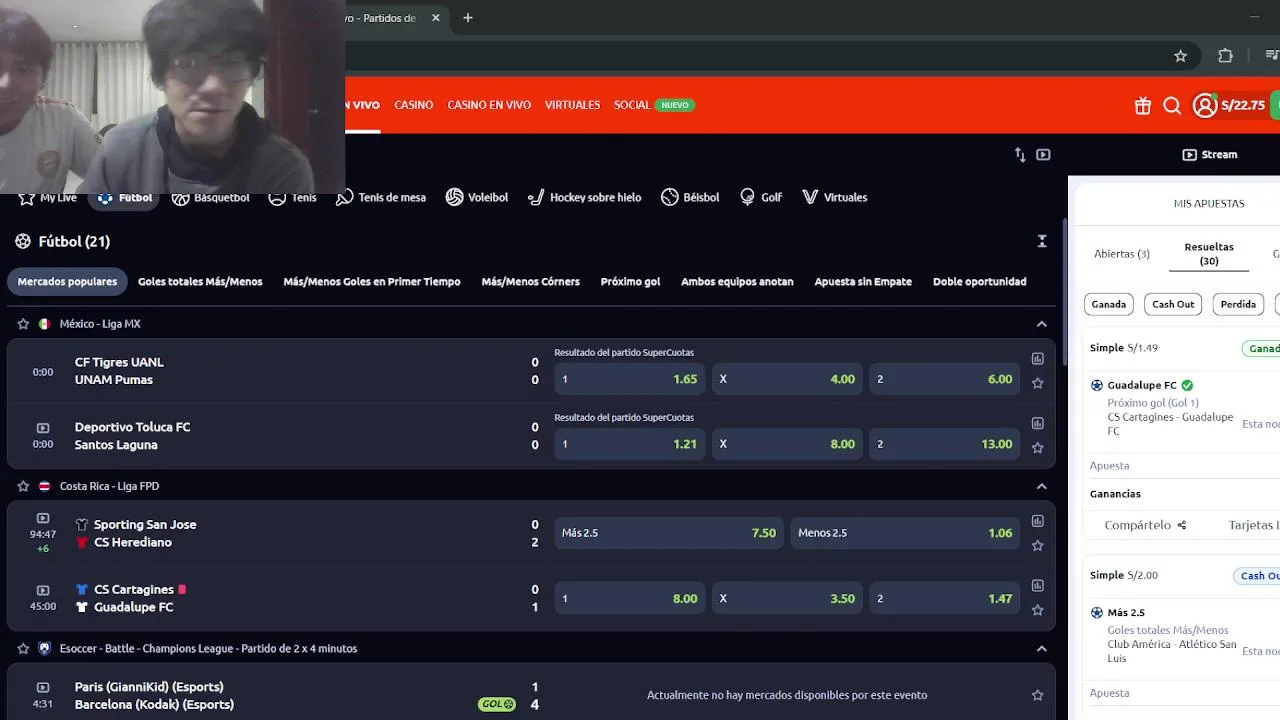The width and height of the screenshot is (1280, 720).
Task: Select Béisbol sport
Action: (690, 197)
